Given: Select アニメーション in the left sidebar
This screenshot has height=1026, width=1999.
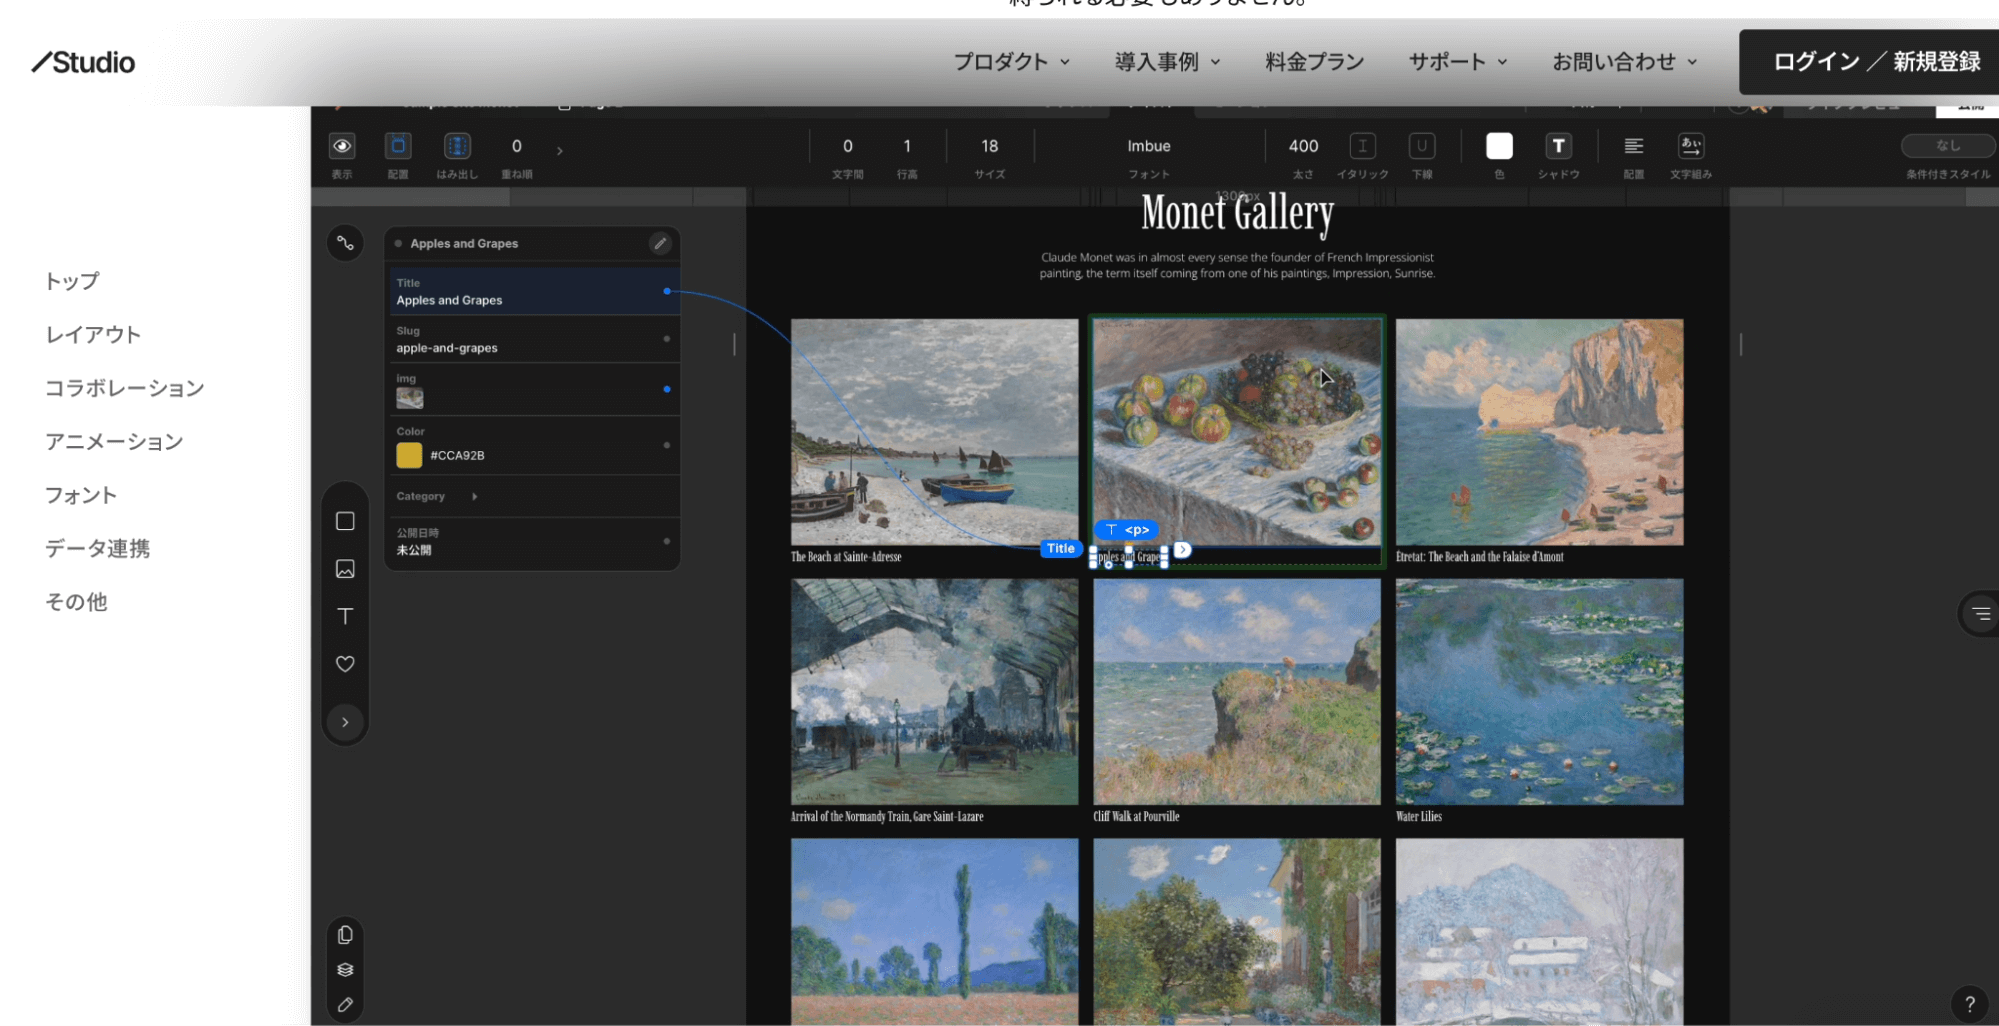Looking at the screenshot, I should 114,442.
